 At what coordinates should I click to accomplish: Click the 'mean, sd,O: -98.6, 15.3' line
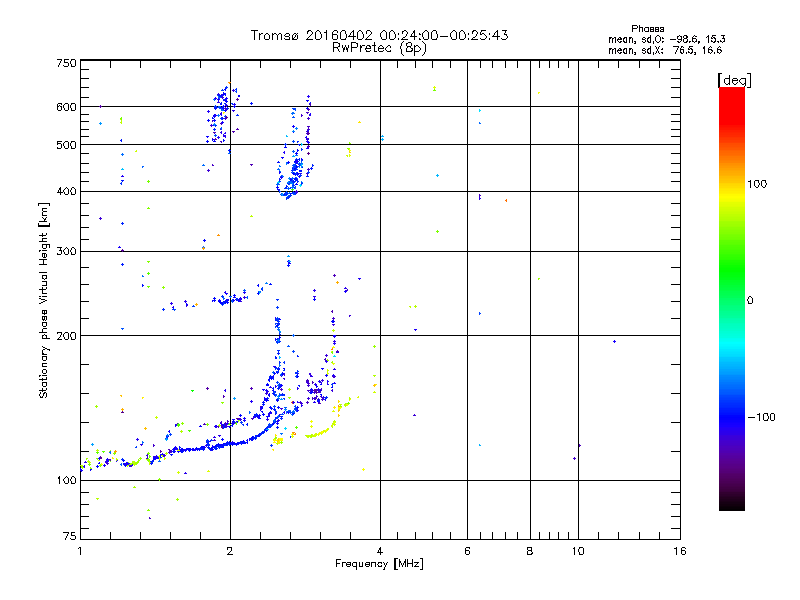[666, 39]
